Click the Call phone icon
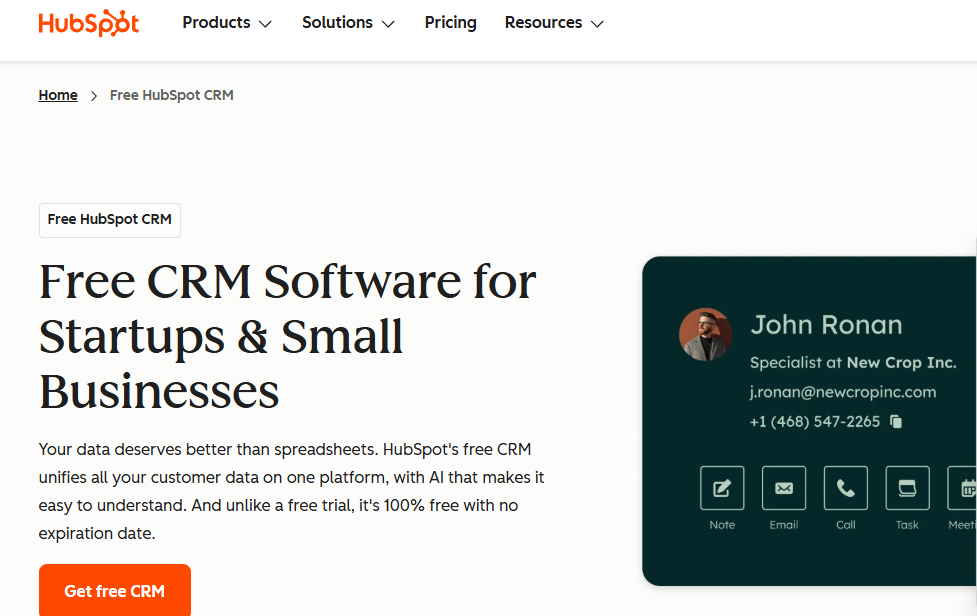 point(846,488)
